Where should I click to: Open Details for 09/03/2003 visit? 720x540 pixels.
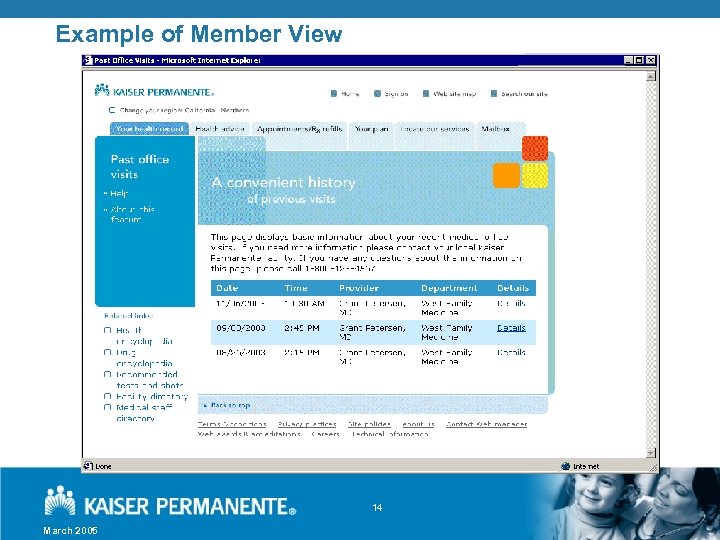click(511, 328)
